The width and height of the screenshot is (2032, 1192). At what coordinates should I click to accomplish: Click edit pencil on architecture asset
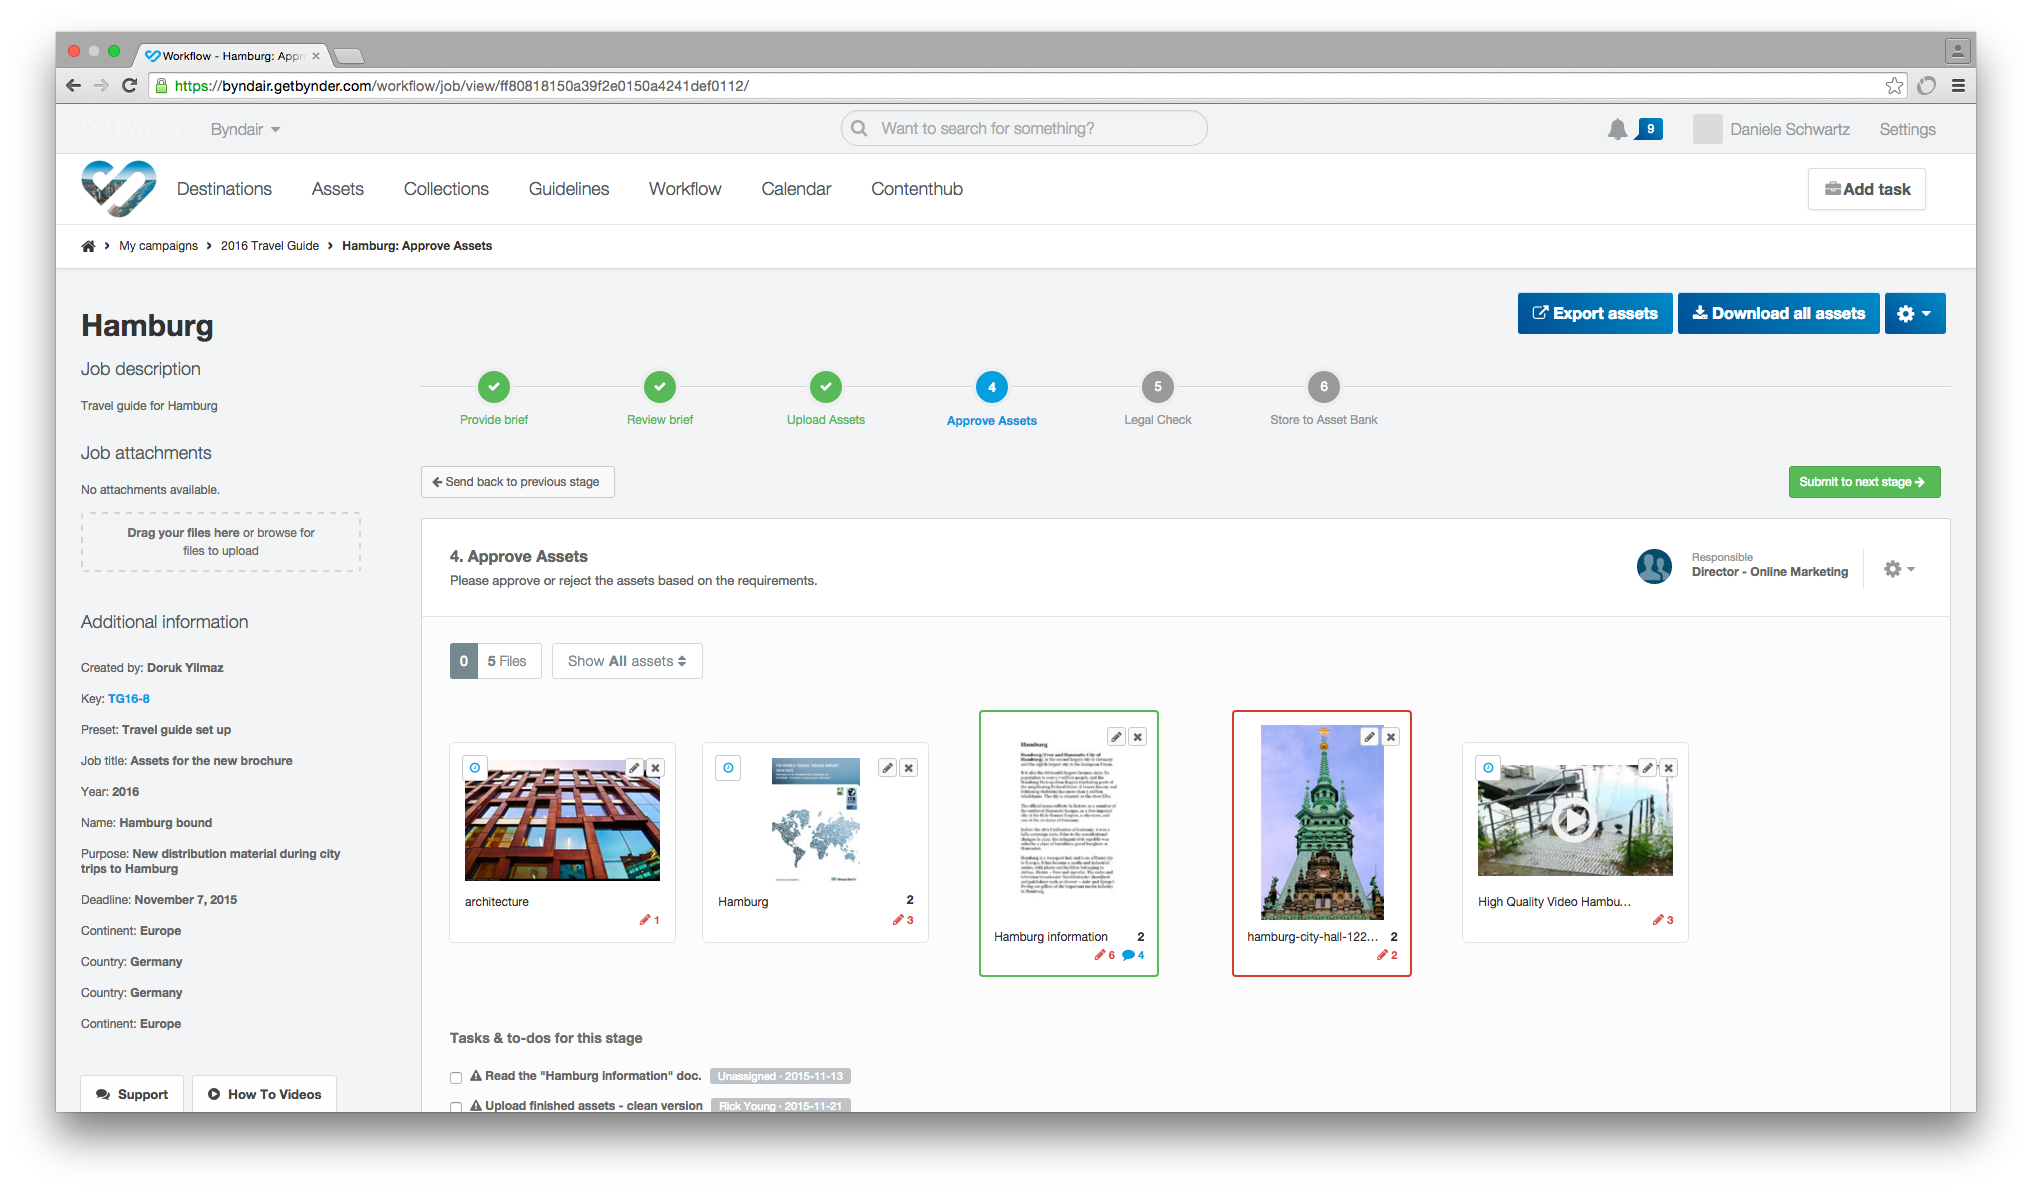pos(634,768)
